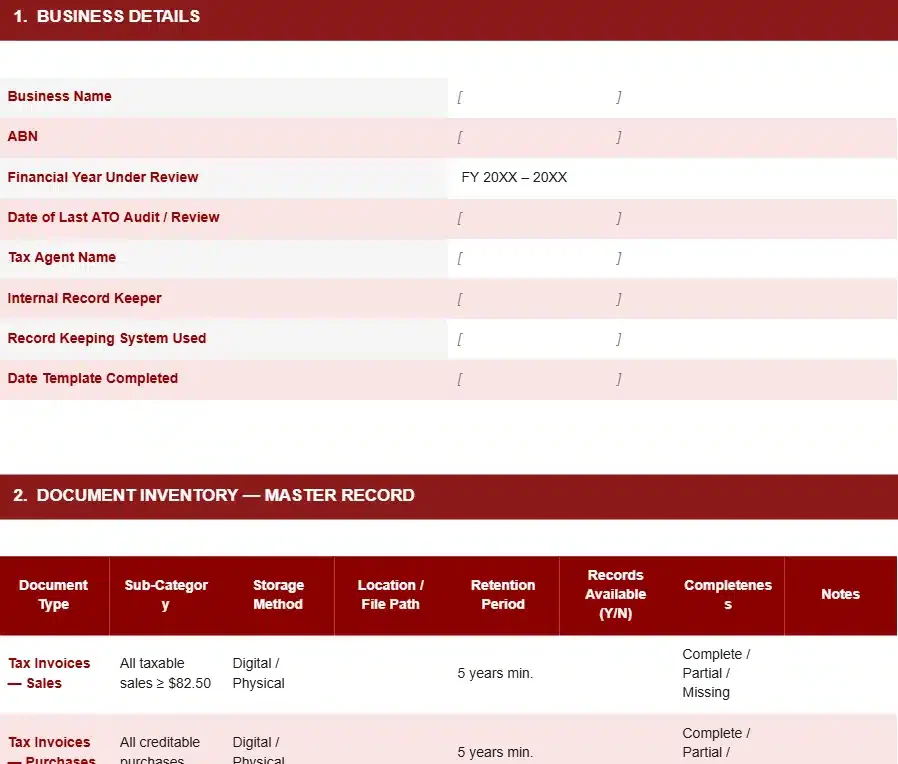Click the Records Available cell in Sales row
898x764 pixels.
(616, 674)
